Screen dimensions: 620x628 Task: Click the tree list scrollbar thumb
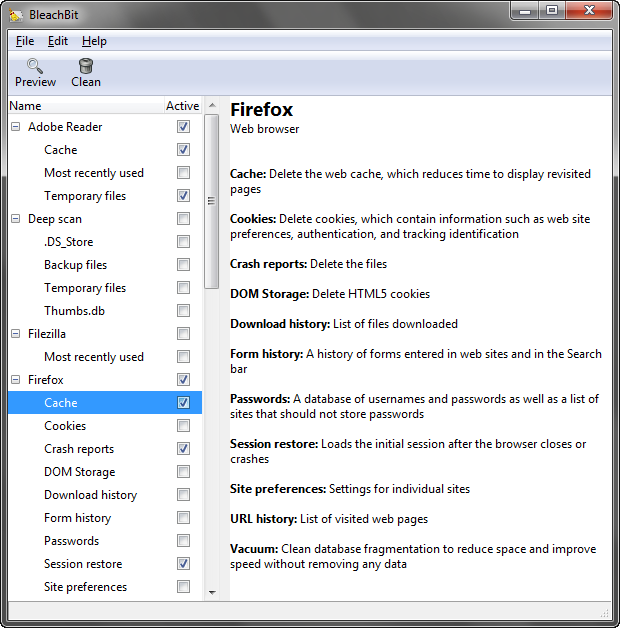(x=212, y=201)
